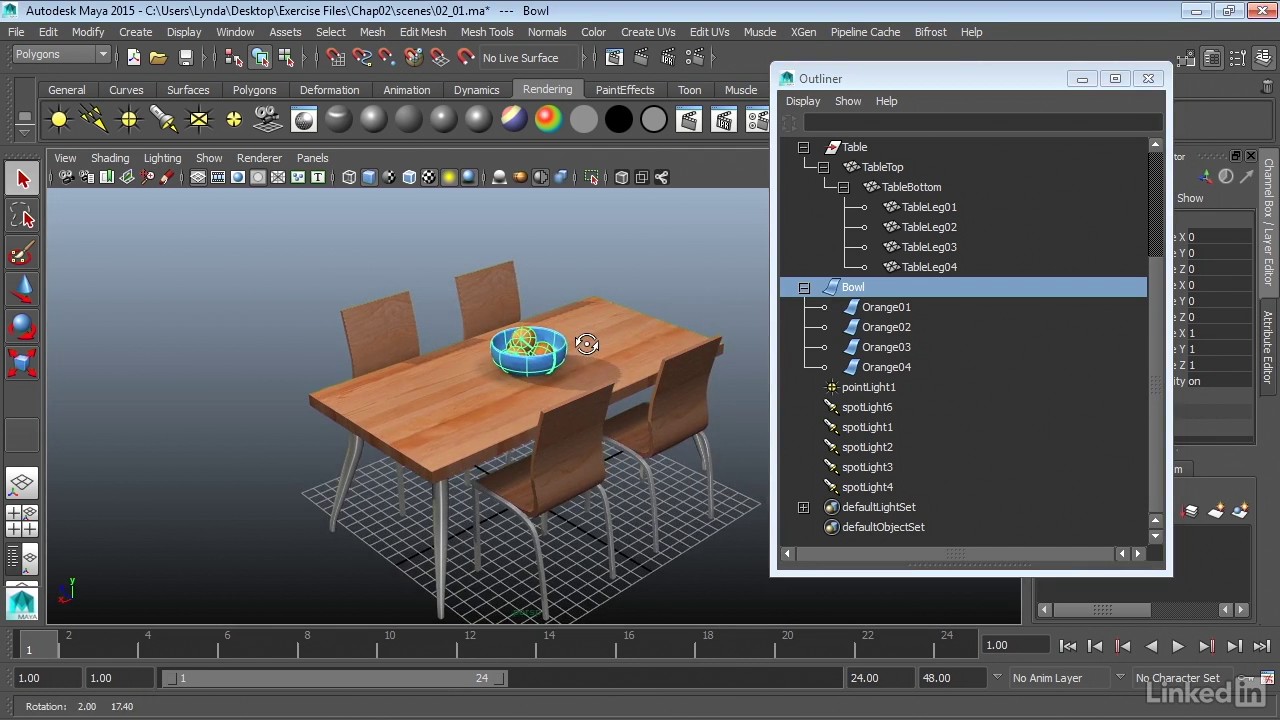Screen dimensions: 1280x720
Task: Select Orange01 in the Outliner
Action: pos(886,307)
